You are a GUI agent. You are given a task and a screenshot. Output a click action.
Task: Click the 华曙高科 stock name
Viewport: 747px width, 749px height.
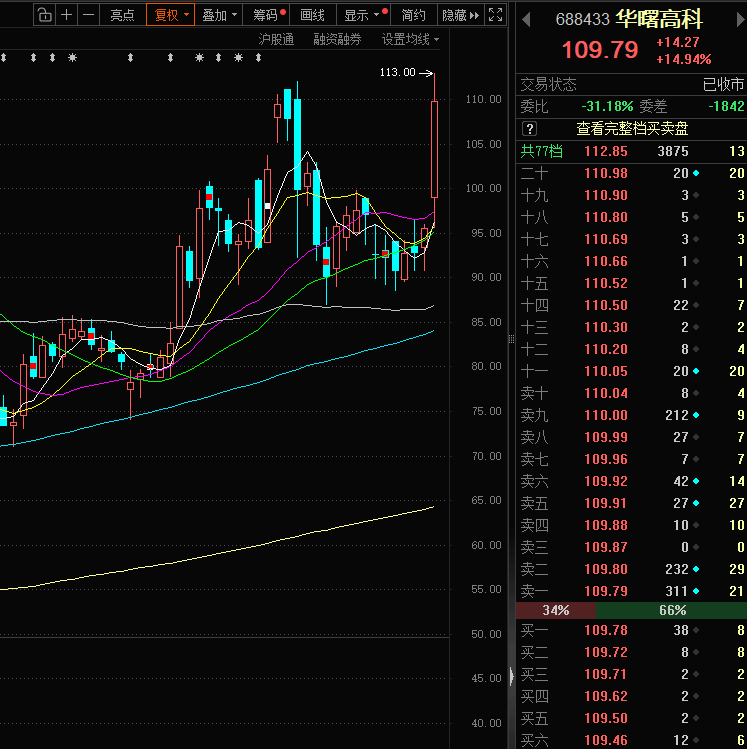[x=659, y=19]
